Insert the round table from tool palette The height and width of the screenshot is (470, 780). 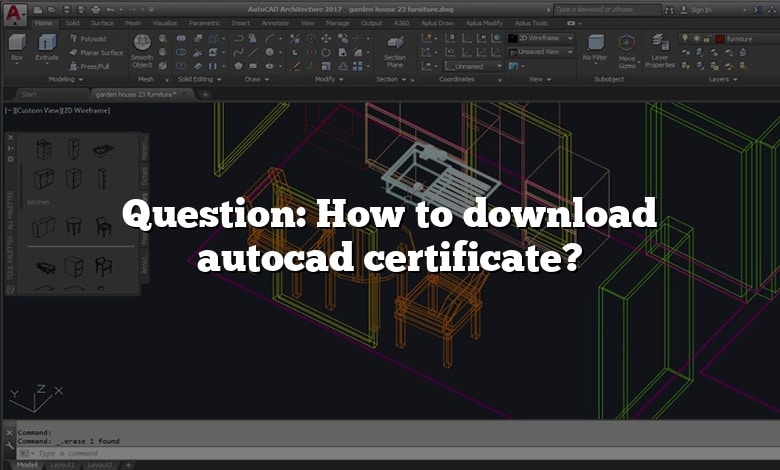click(x=74, y=226)
